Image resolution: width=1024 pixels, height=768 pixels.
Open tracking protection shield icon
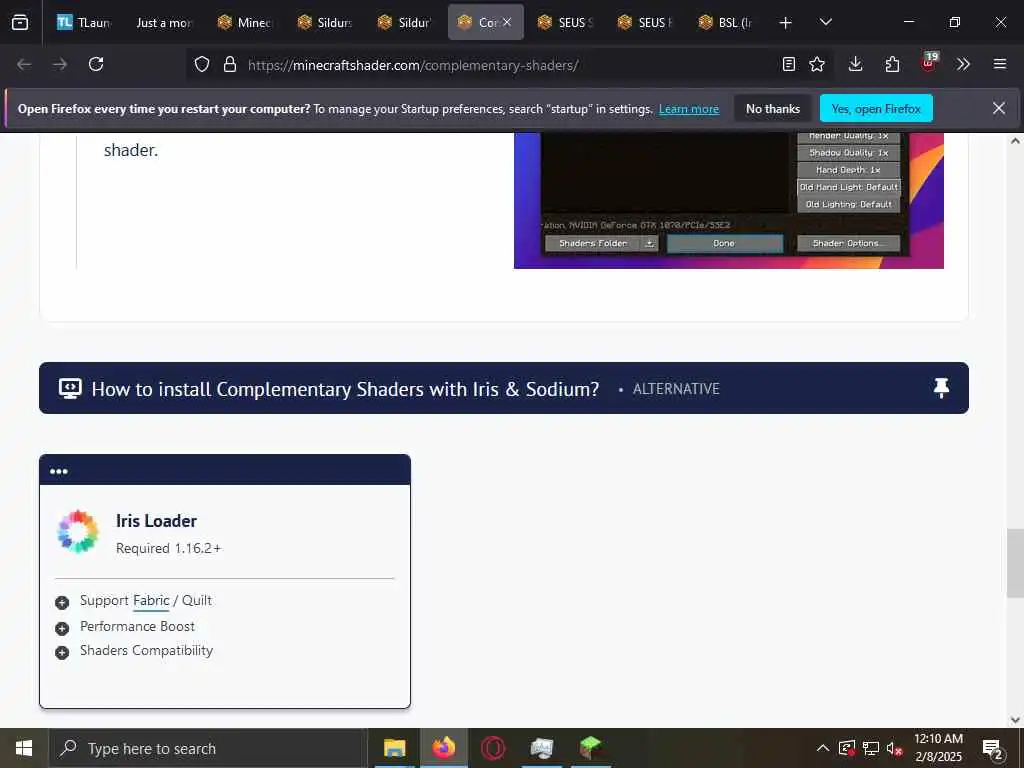tap(202, 64)
